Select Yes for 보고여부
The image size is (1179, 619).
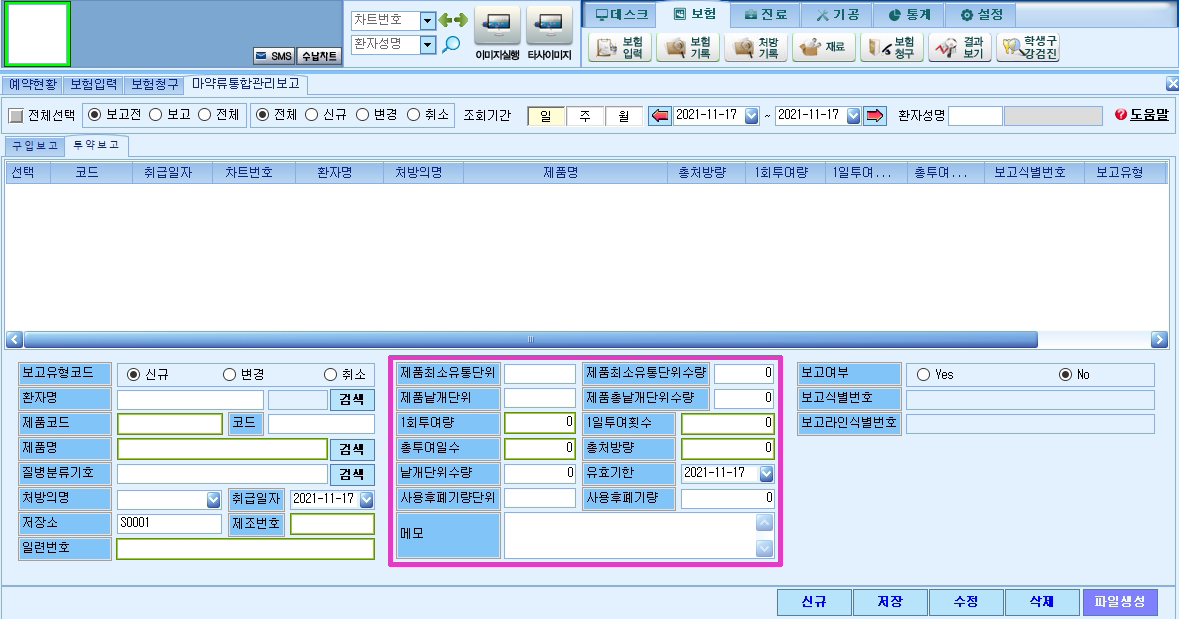[x=923, y=375]
